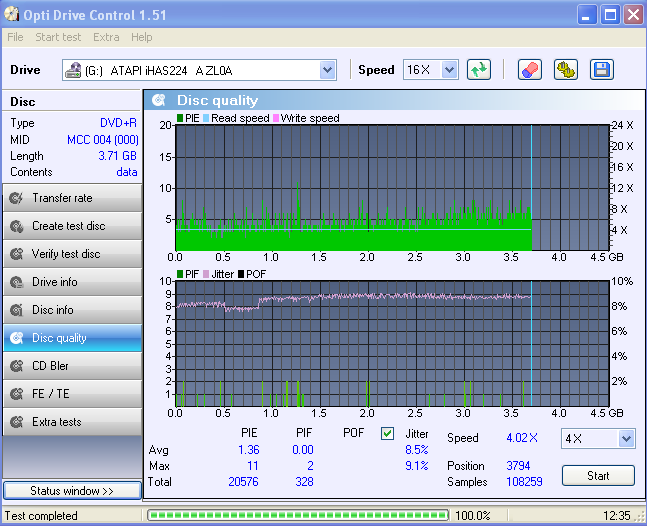Click the Position value 3794

tap(518, 466)
